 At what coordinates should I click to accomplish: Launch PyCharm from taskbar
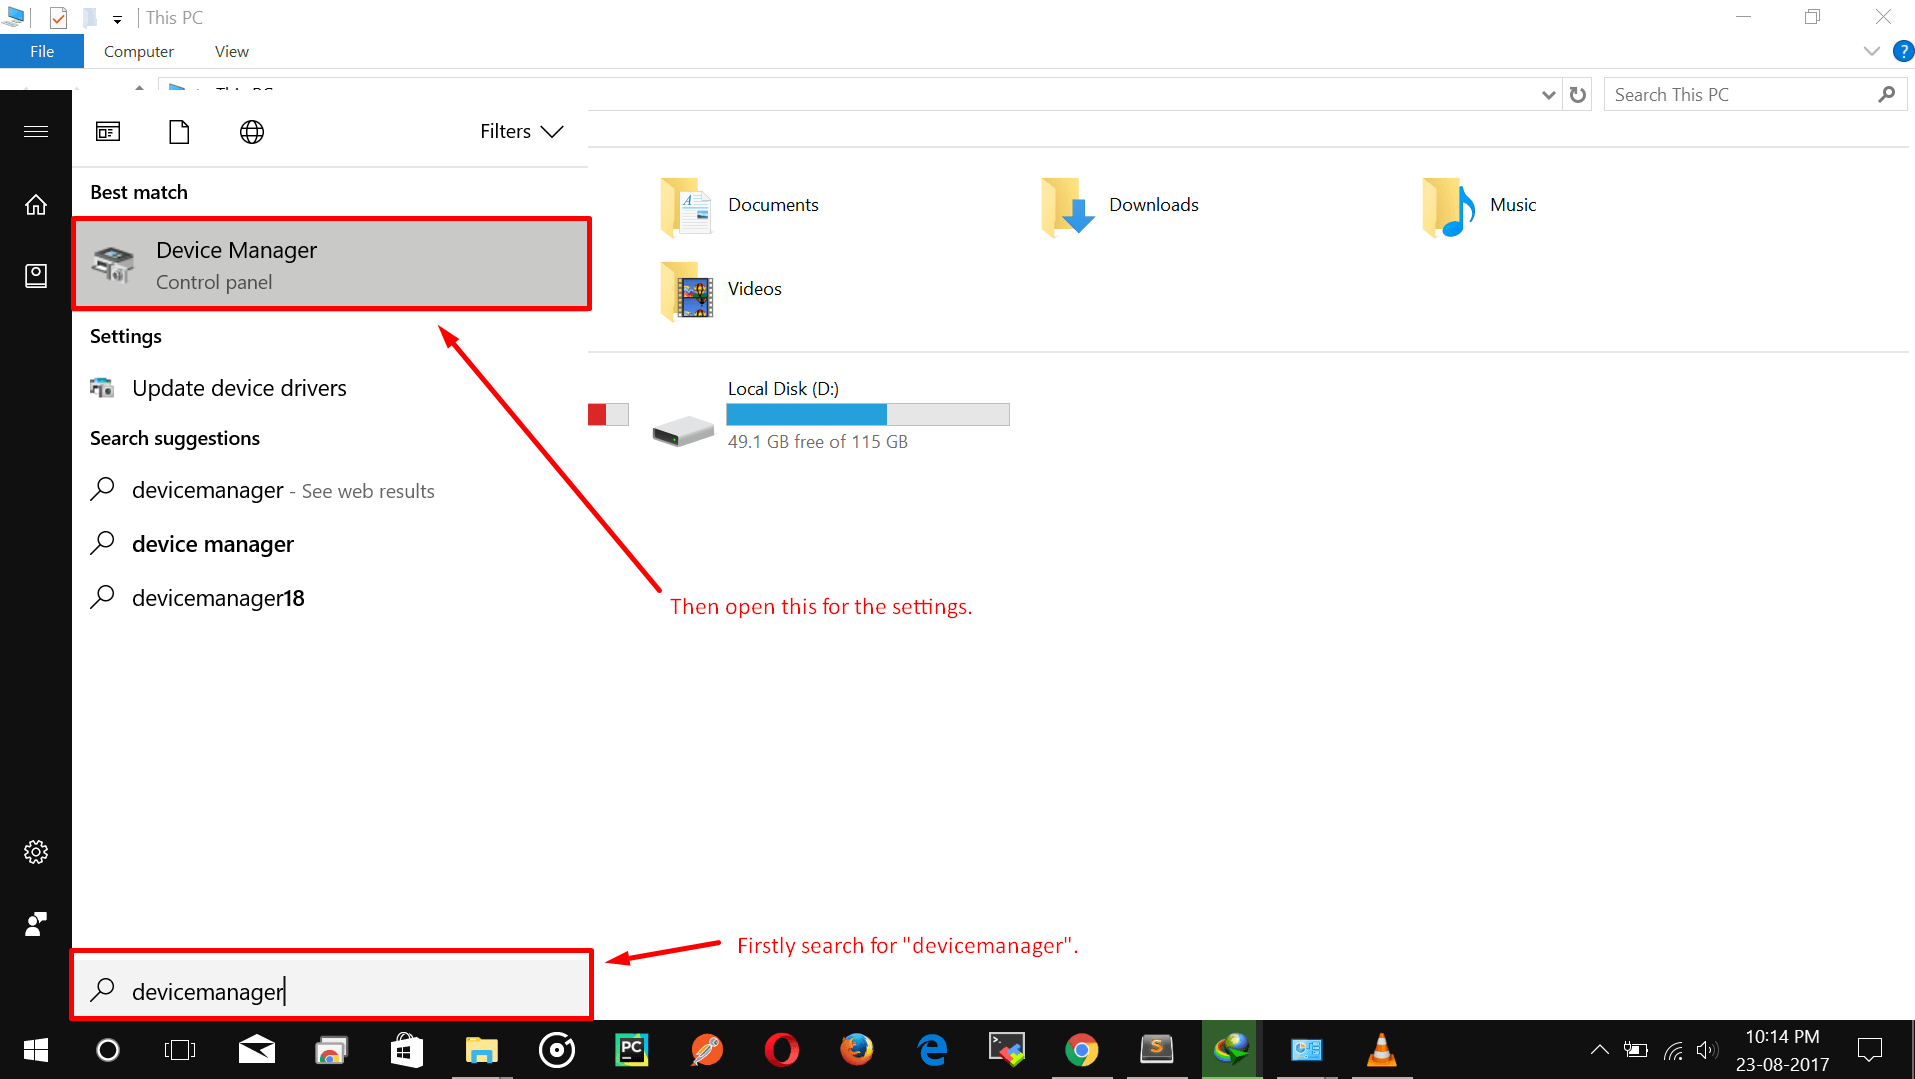click(632, 1050)
